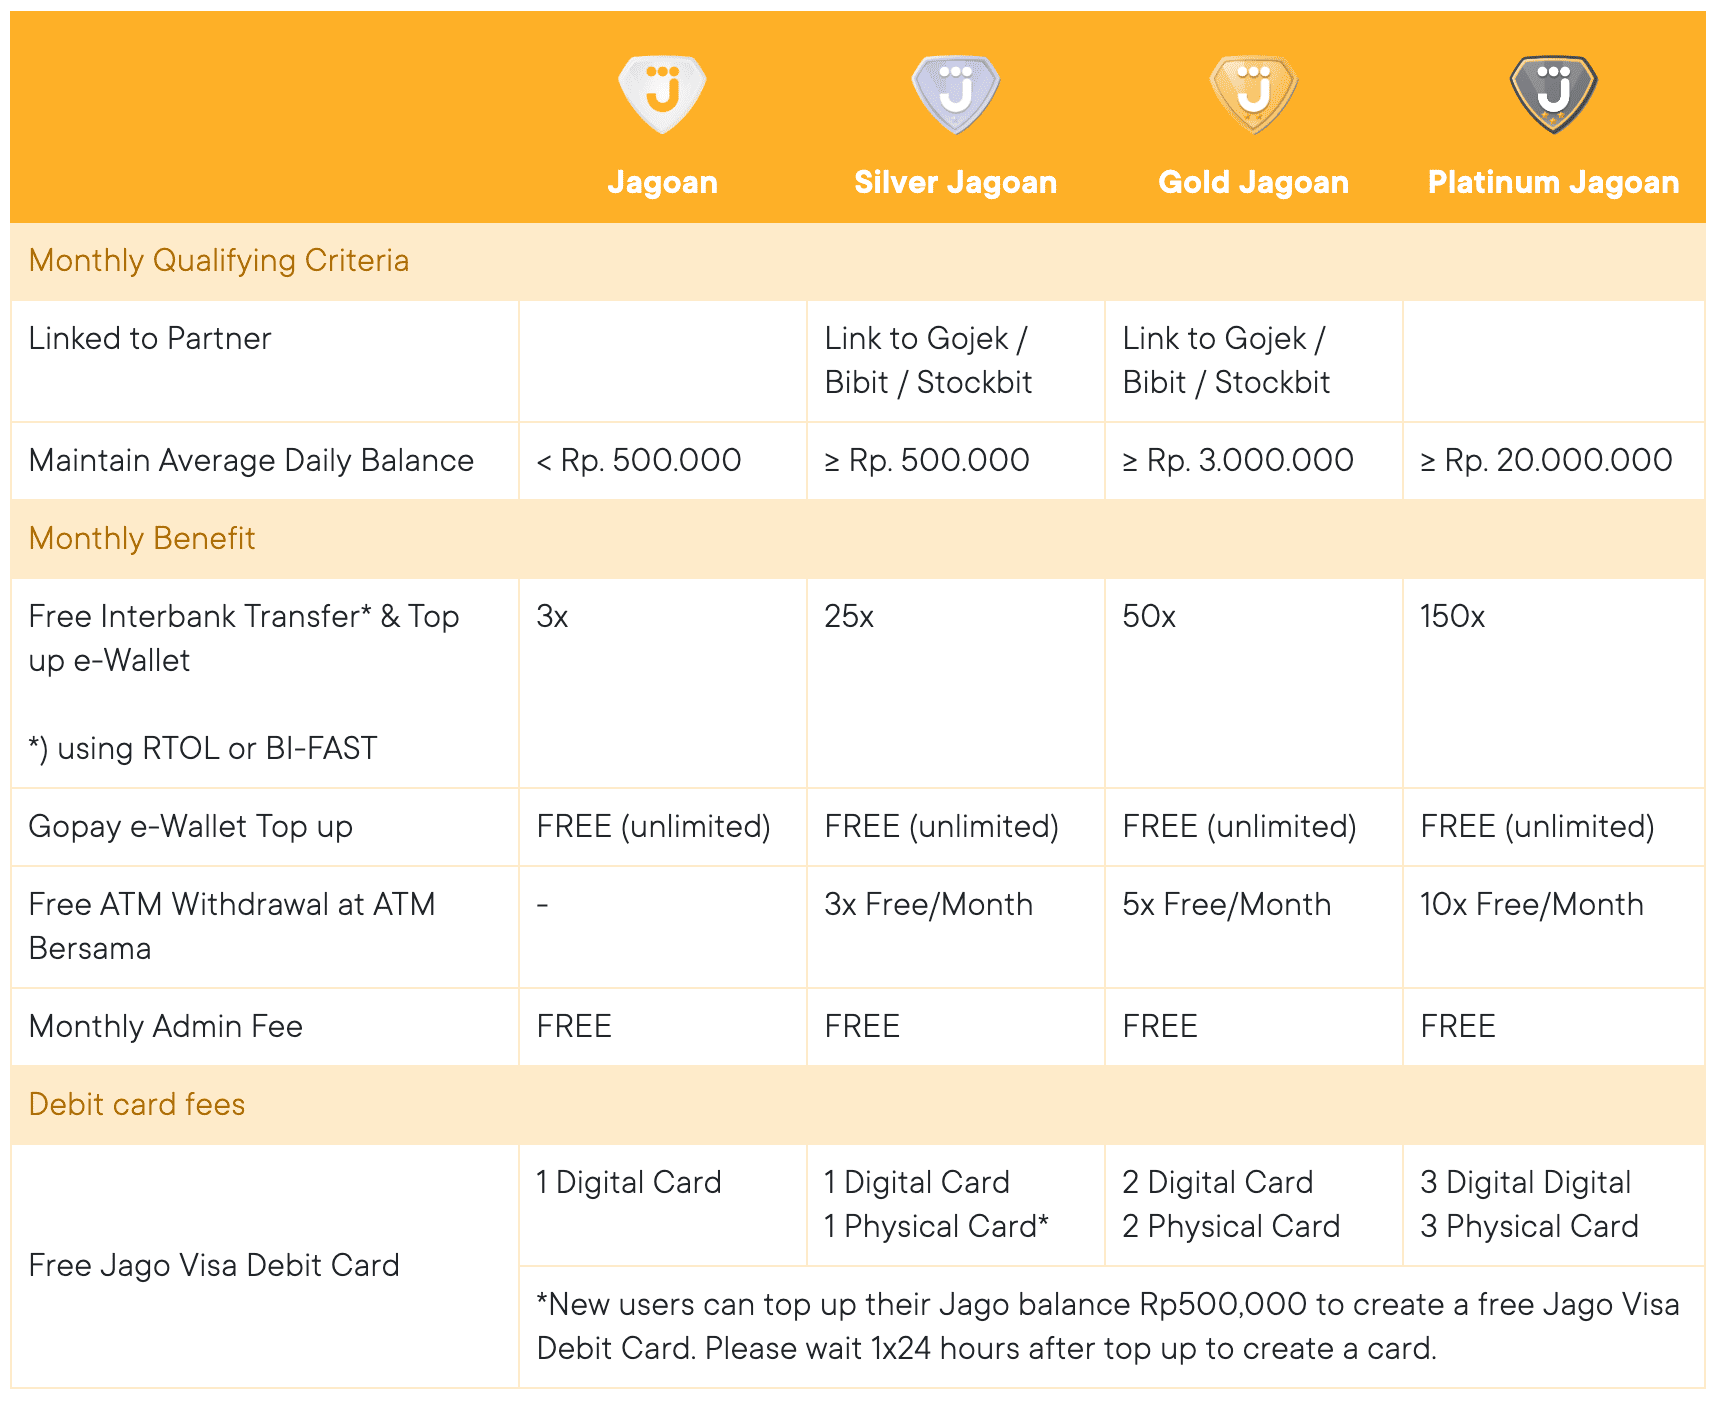Click the Monthly Benefit section heading
Viewport: 1726px width, 1410px height.
(x=142, y=539)
